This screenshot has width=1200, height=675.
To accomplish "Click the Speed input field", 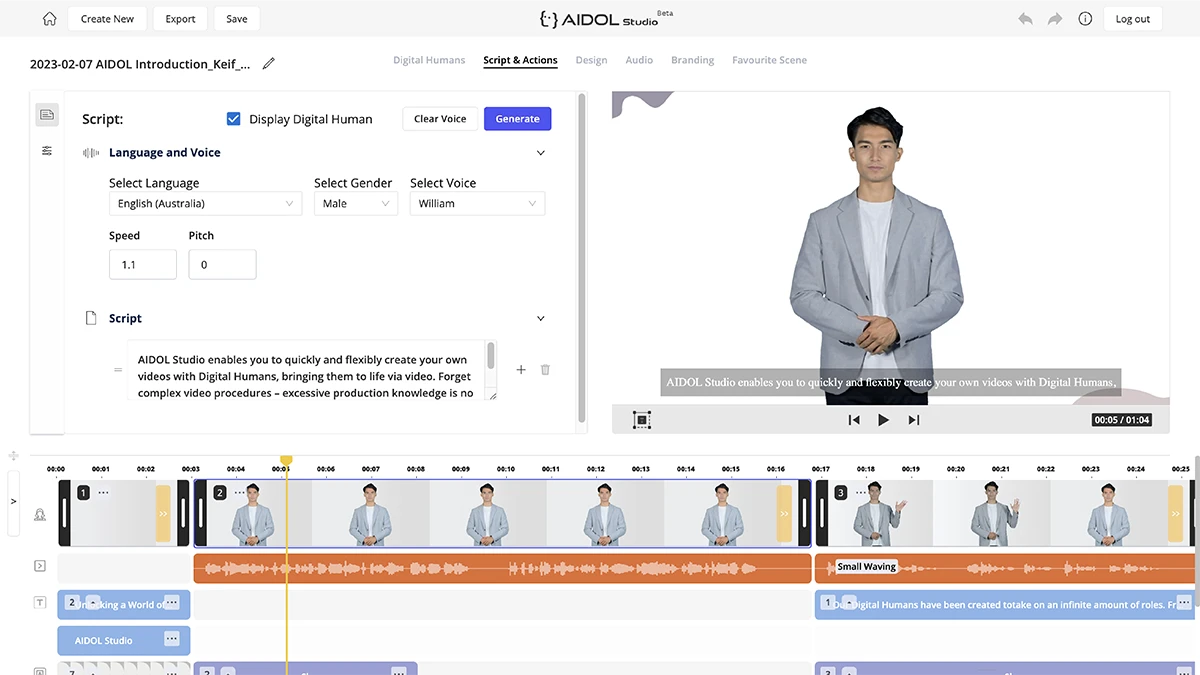I will click(x=143, y=265).
